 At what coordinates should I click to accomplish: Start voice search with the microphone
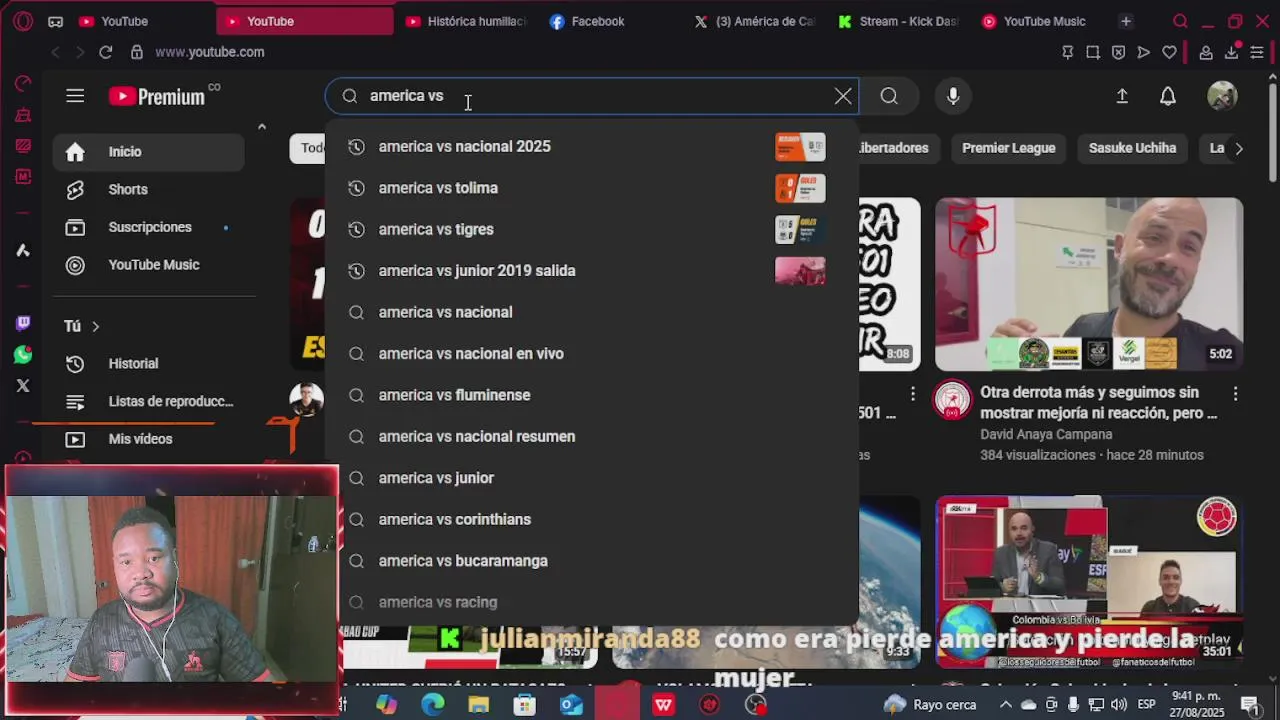(x=953, y=96)
